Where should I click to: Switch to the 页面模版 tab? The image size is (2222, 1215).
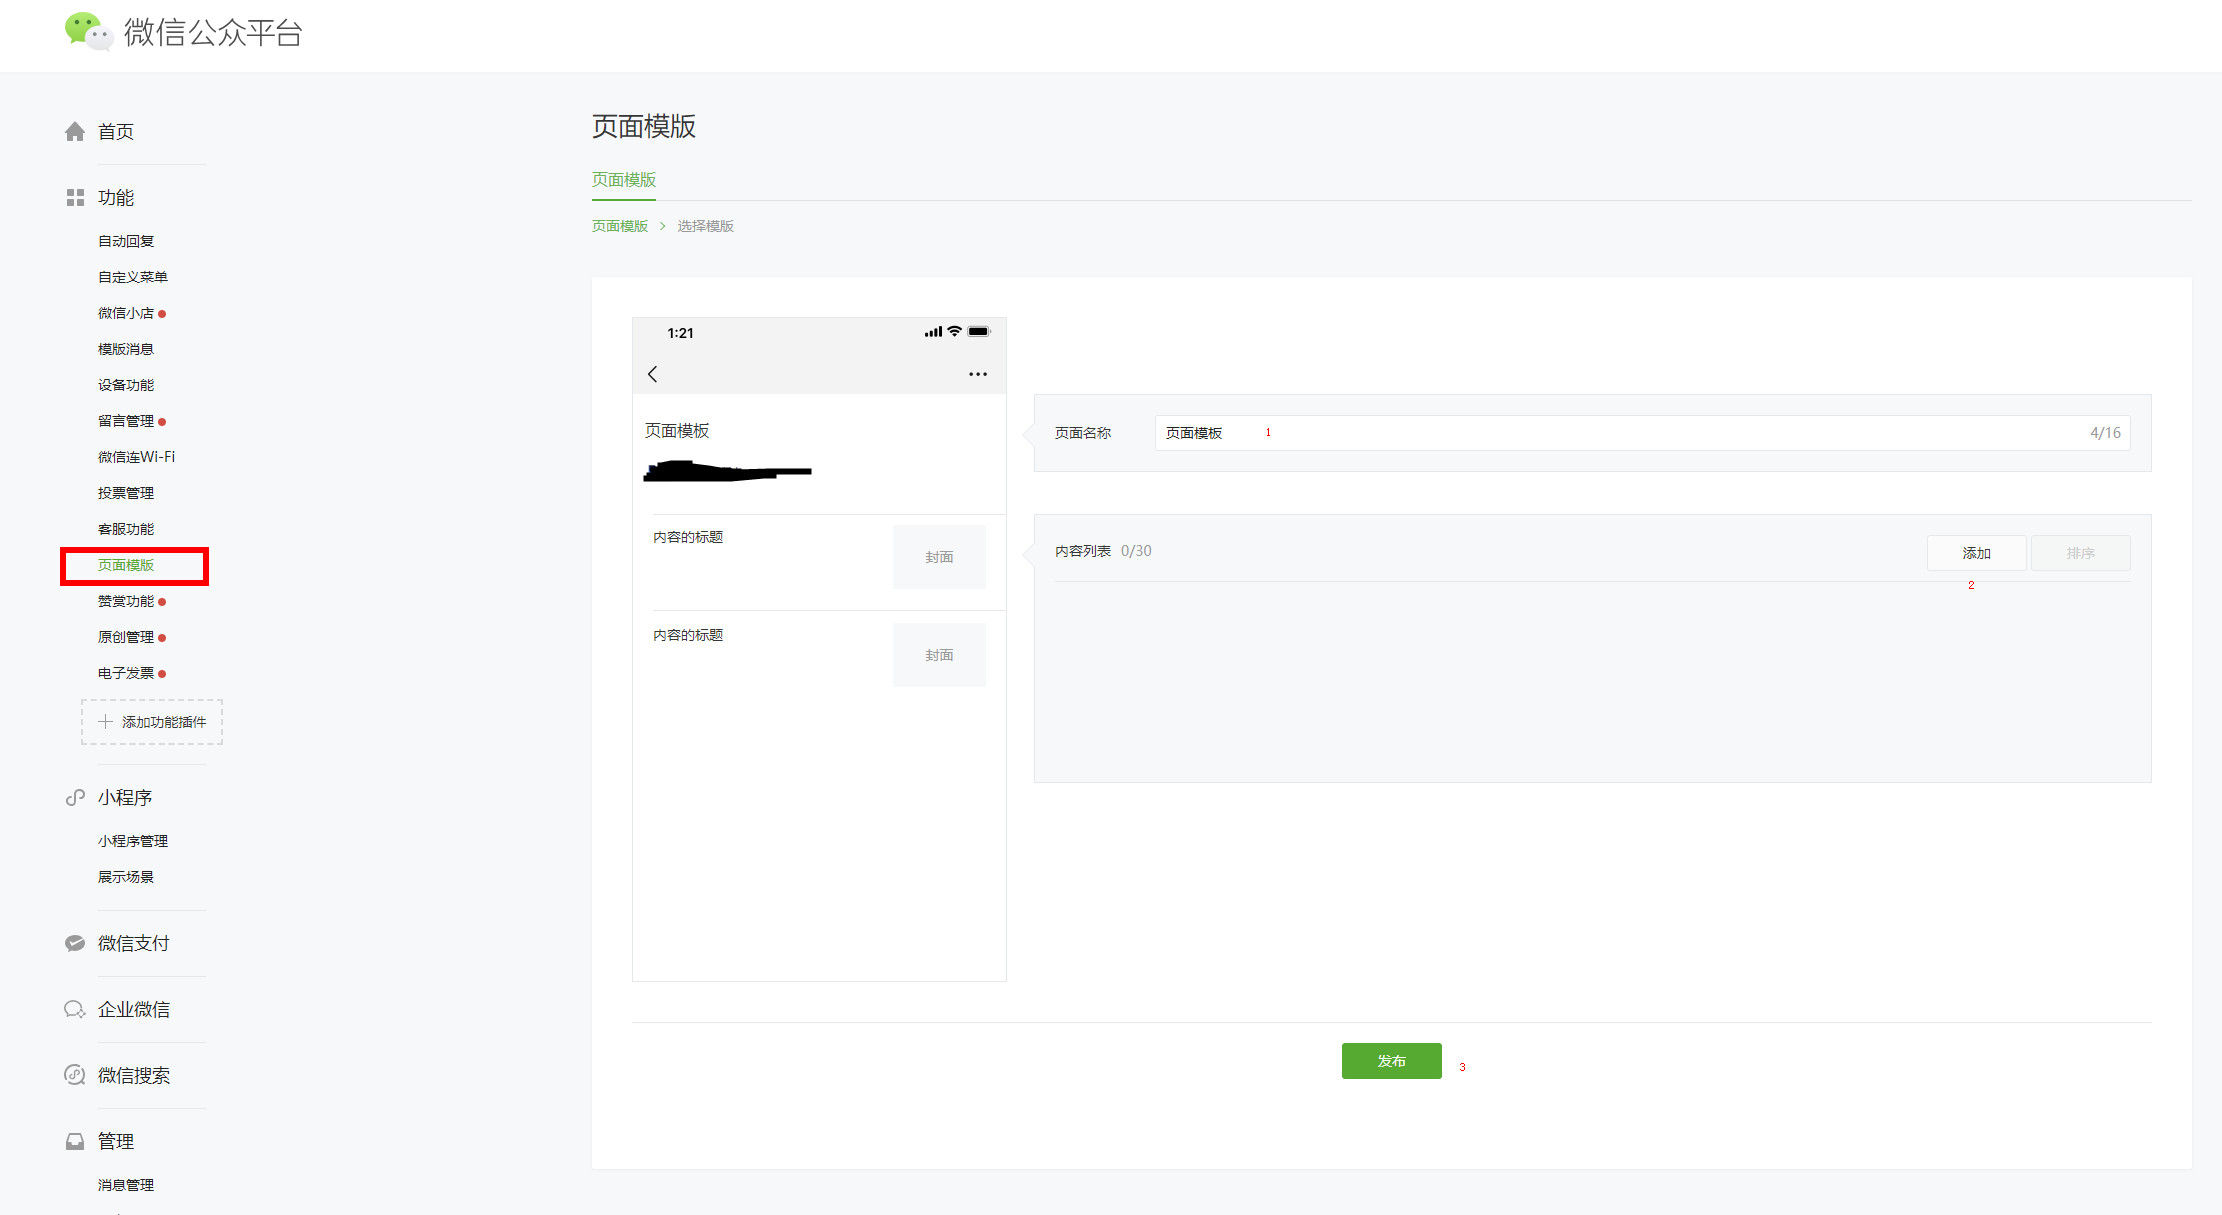(623, 180)
